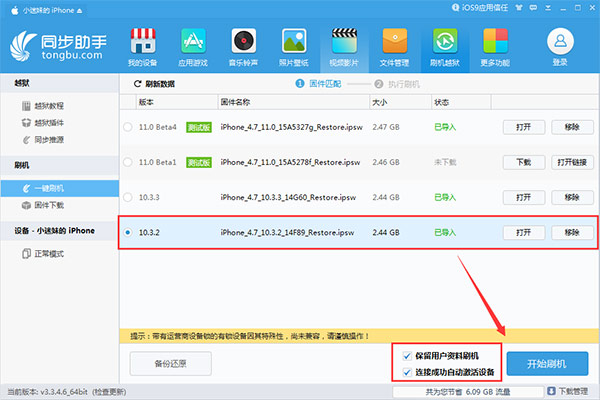Image resolution: width=600 pixels, height=400 pixels.
Task: Open 照片壁纸 picture icon
Action: pos(293,41)
